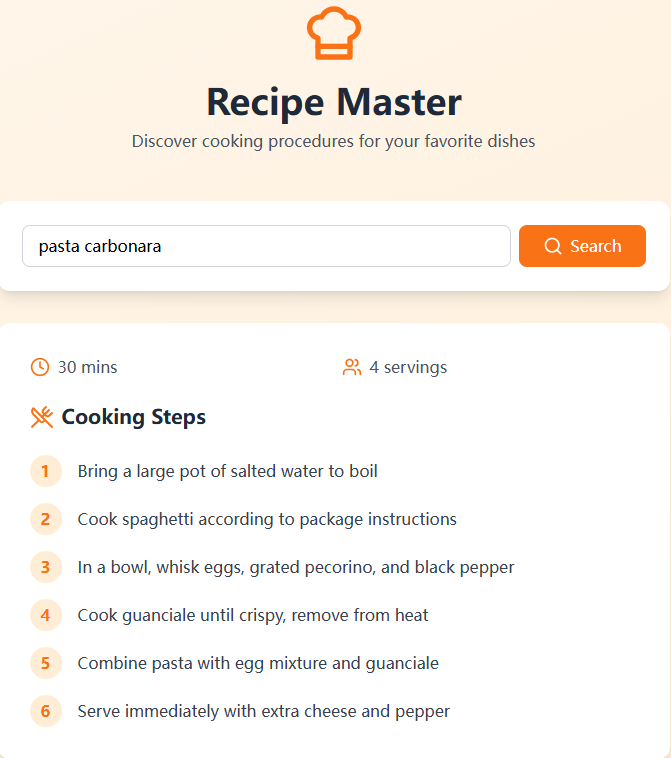Click the orange chef hat logo
This screenshot has height=758, width=671.
pyautogui.click(x=334, y=33)
